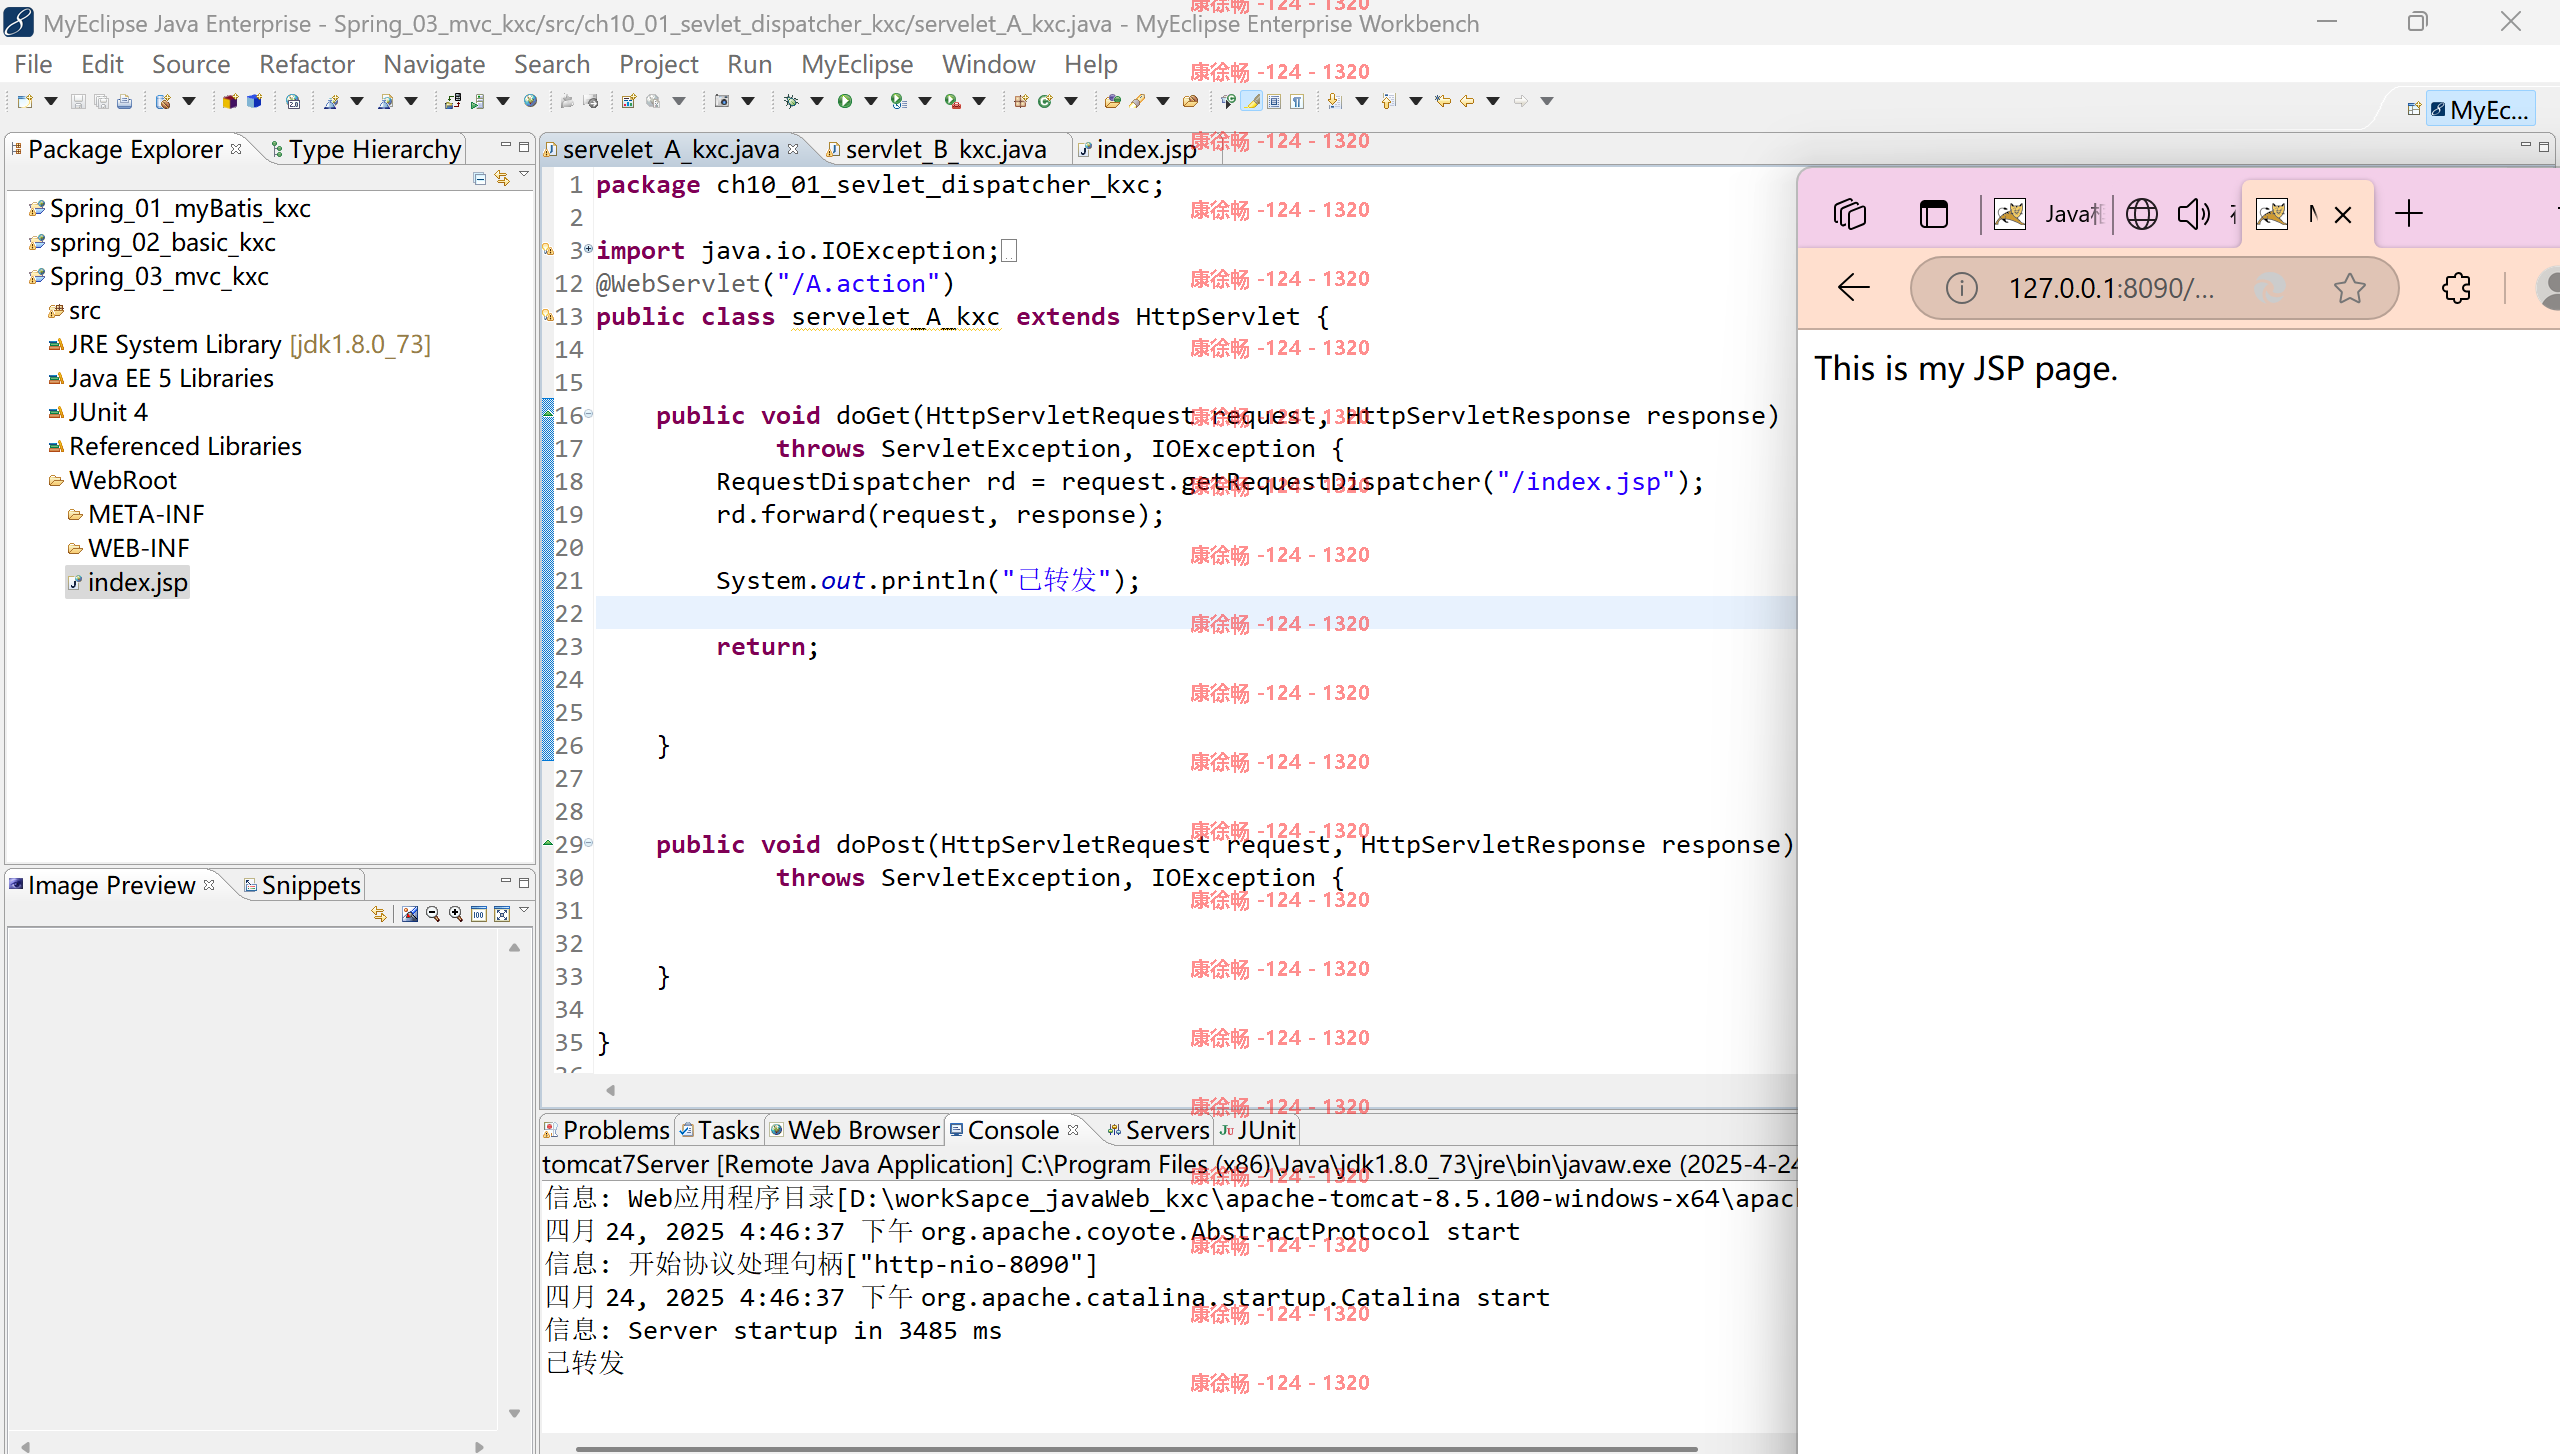
Task: Open the New wizard dropdown arrow
Action: pos(50,101)
